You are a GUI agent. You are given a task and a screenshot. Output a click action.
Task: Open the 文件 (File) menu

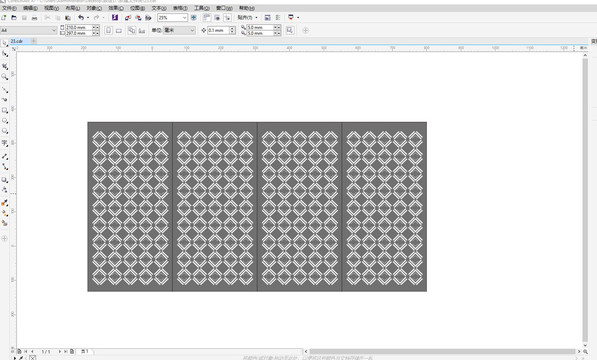point(9,8)
